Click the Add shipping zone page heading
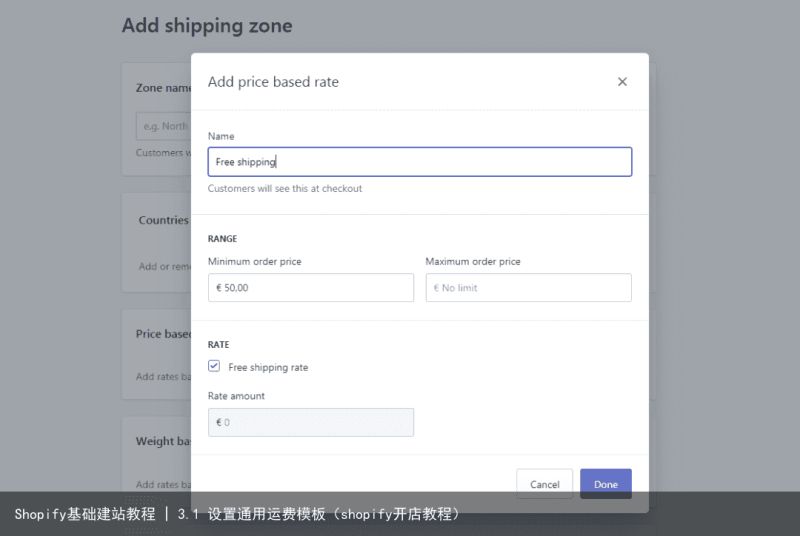800x536 pixels. pos(207,25)
